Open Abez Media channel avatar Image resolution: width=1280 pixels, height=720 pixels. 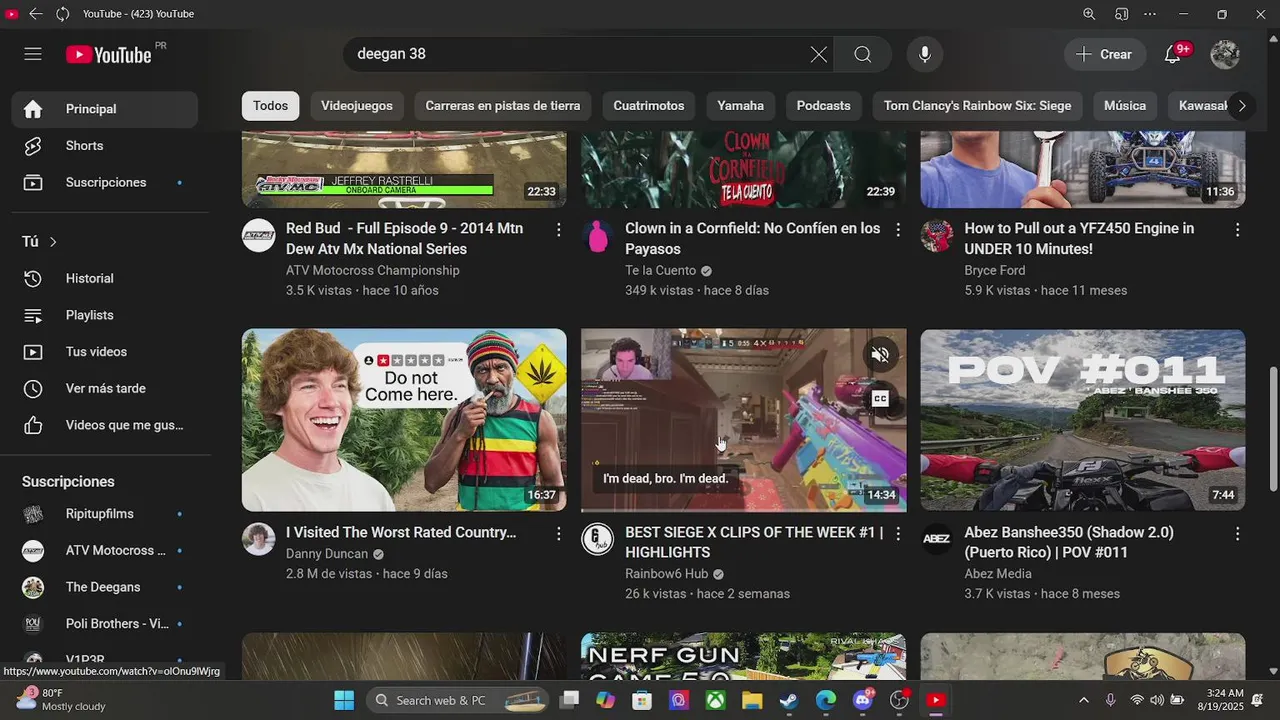(937, 539)
